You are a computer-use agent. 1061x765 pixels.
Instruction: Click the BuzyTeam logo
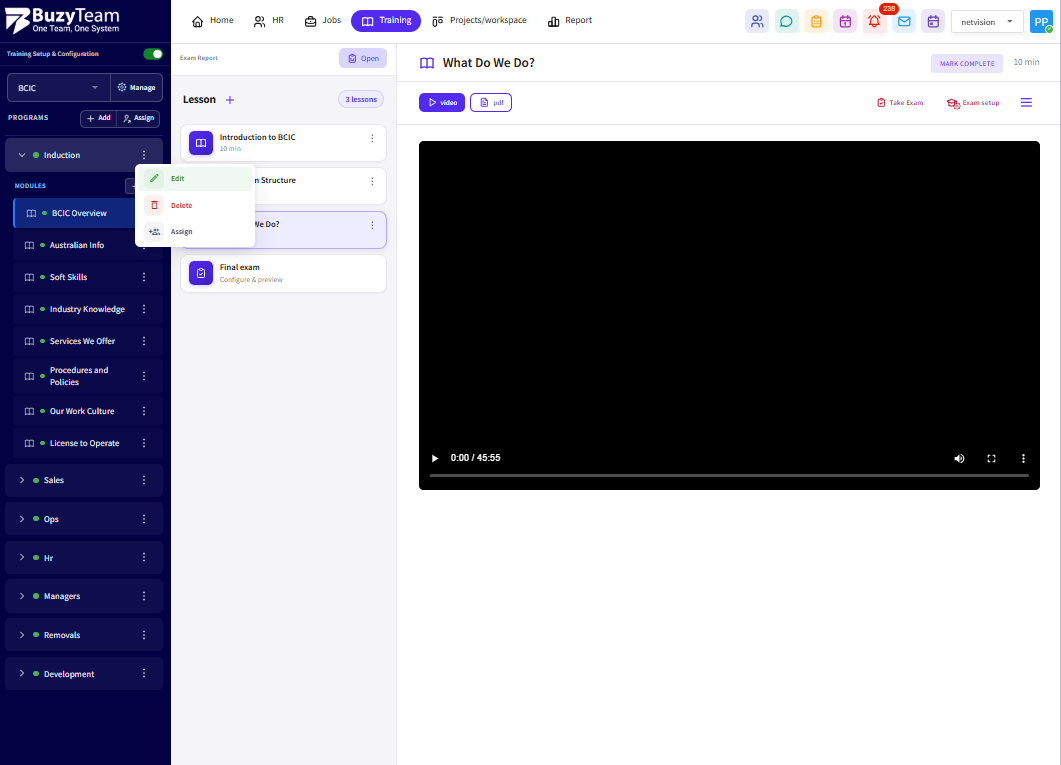click(x=62, y=20)
